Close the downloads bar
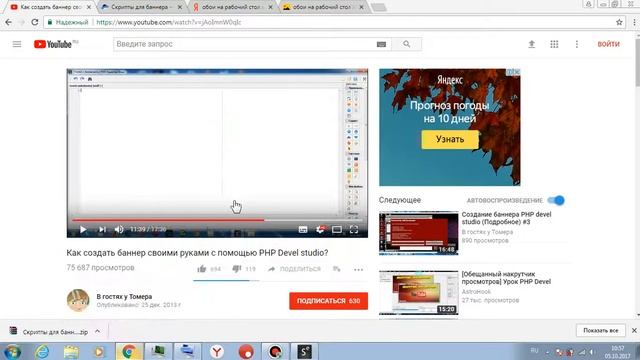 click(x=634, y=330)
